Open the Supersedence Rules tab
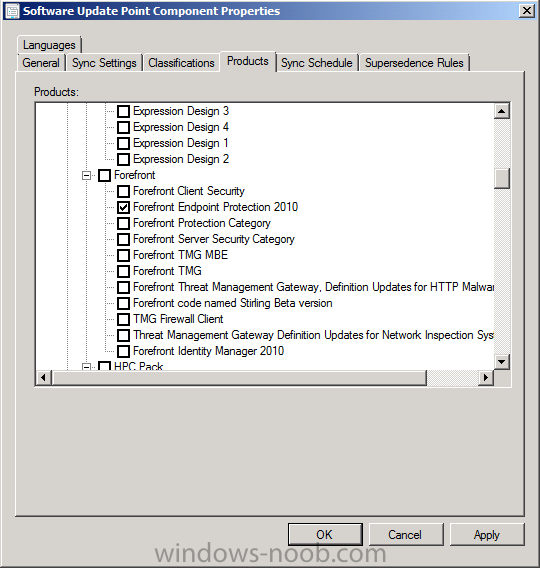 click(414, 63)
